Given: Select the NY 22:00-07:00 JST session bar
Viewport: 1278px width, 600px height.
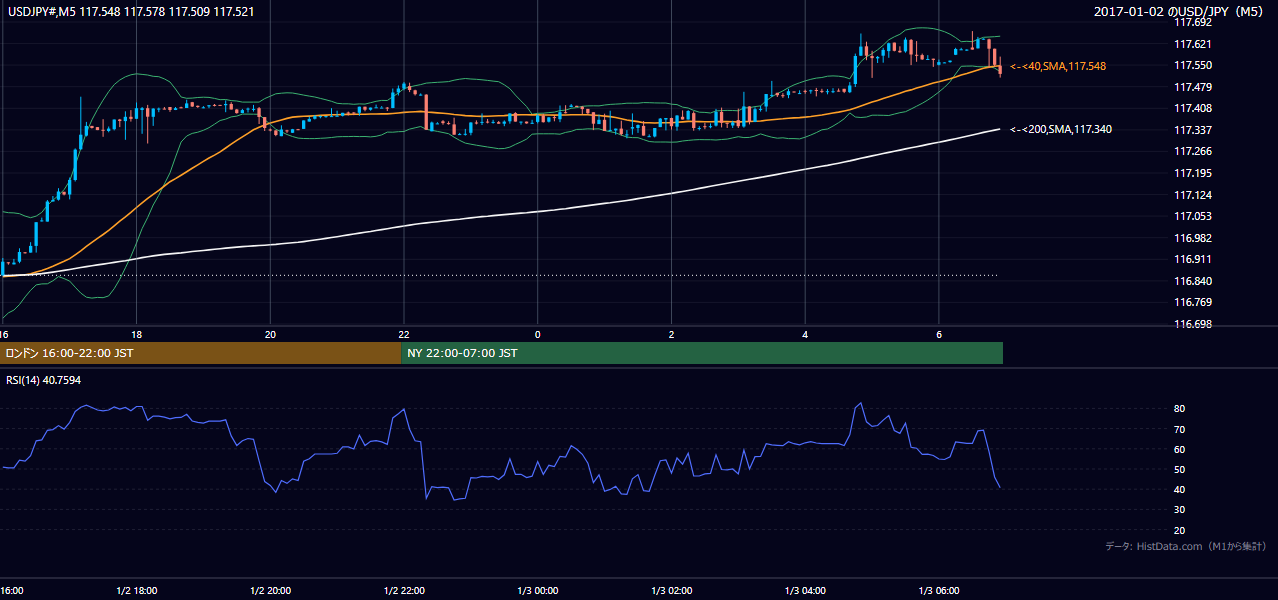Looking at the screenshot, I should [702, 353].
